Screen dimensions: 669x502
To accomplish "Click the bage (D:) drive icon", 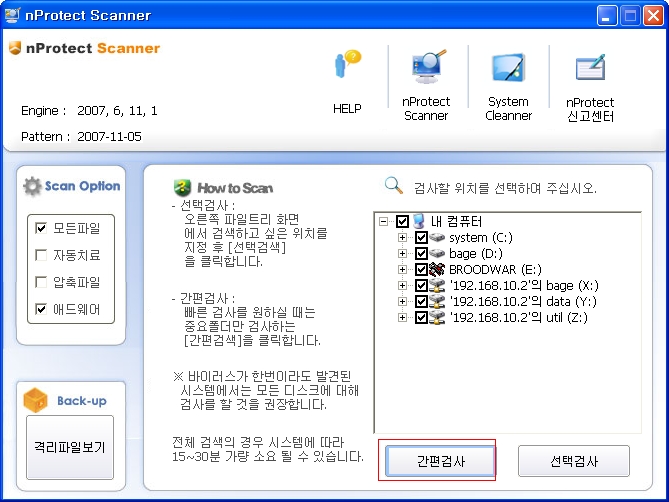I will 437,253.
